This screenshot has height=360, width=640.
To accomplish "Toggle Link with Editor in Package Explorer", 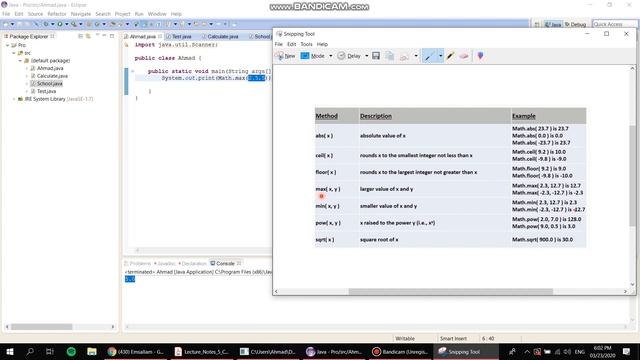I will click(88, 36).
